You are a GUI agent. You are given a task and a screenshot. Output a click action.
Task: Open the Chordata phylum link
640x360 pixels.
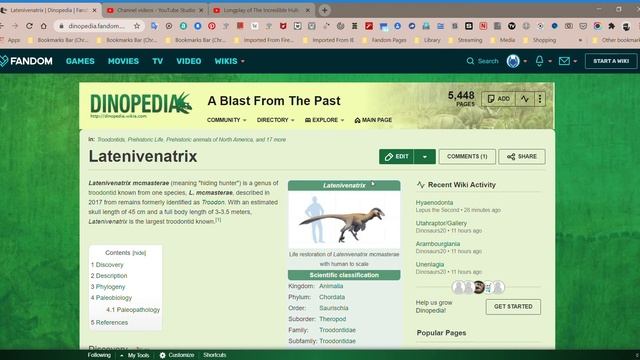coord(332,297)
